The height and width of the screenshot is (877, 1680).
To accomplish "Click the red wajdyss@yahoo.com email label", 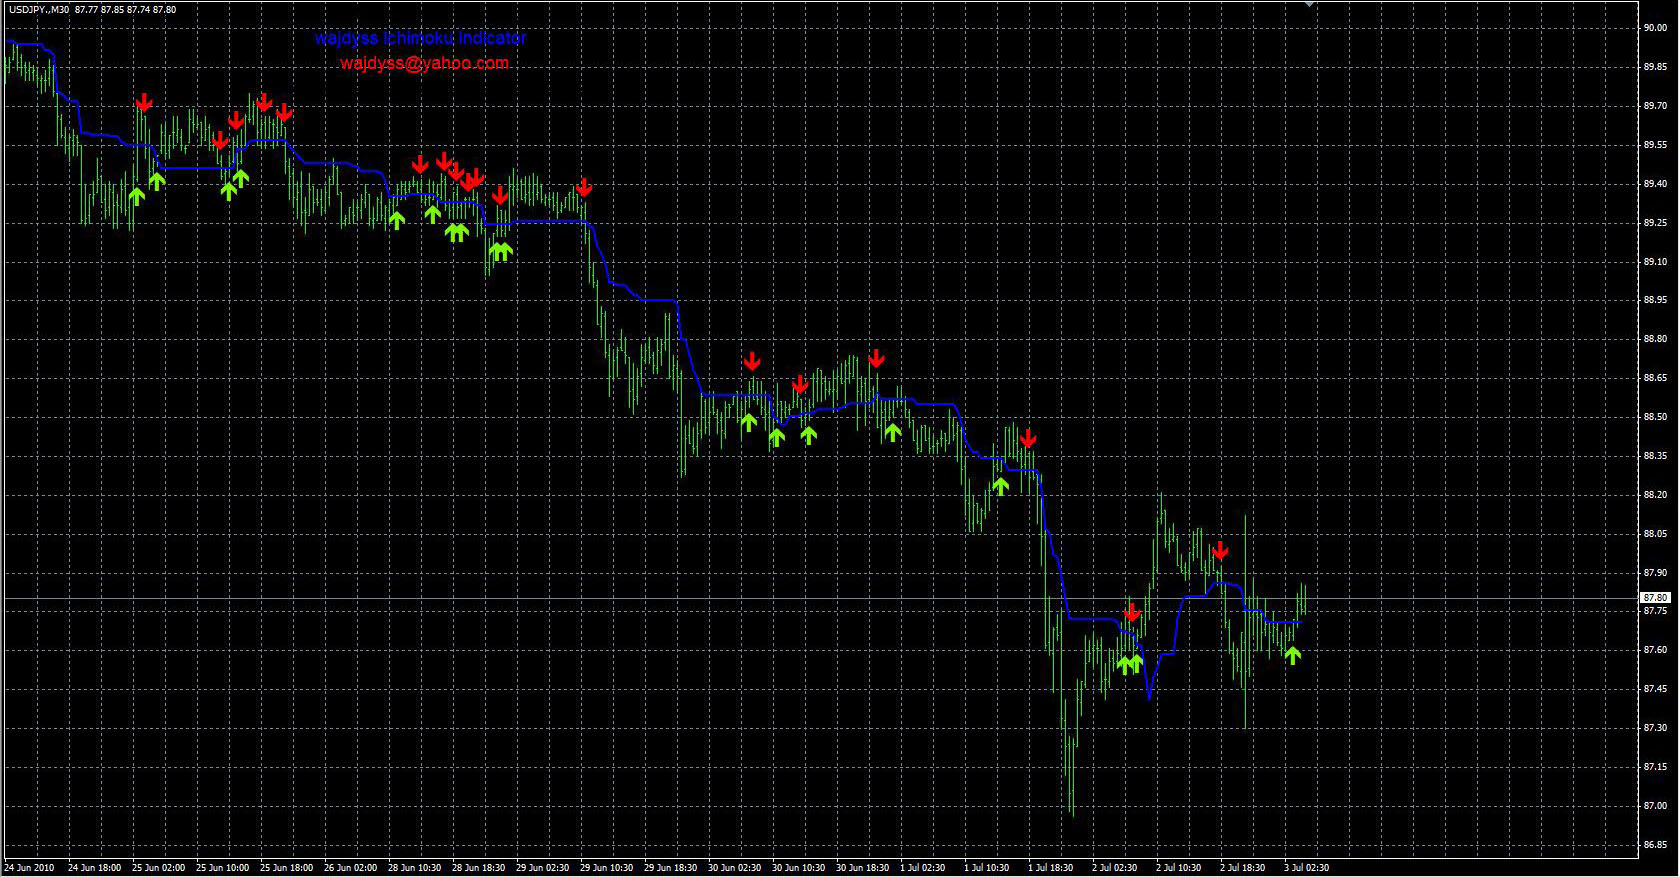I will (x=424, y=63).
